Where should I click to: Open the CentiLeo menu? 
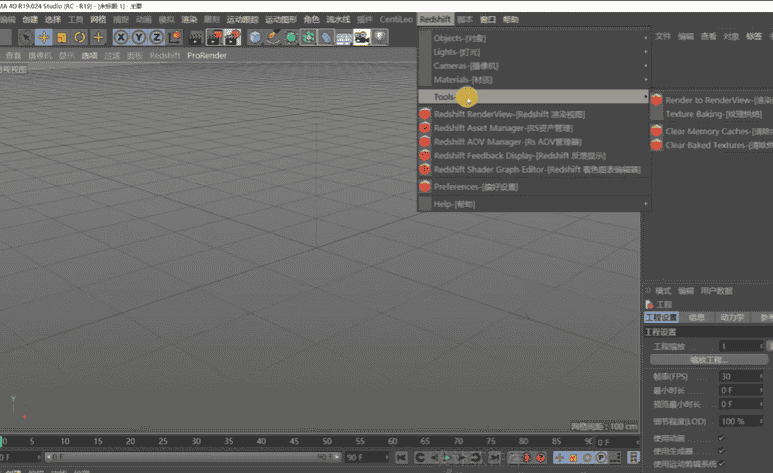tap(396, 19)
